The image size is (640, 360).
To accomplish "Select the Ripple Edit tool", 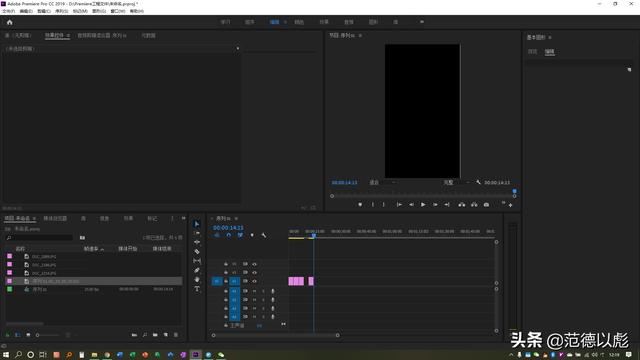I will 197,242.
